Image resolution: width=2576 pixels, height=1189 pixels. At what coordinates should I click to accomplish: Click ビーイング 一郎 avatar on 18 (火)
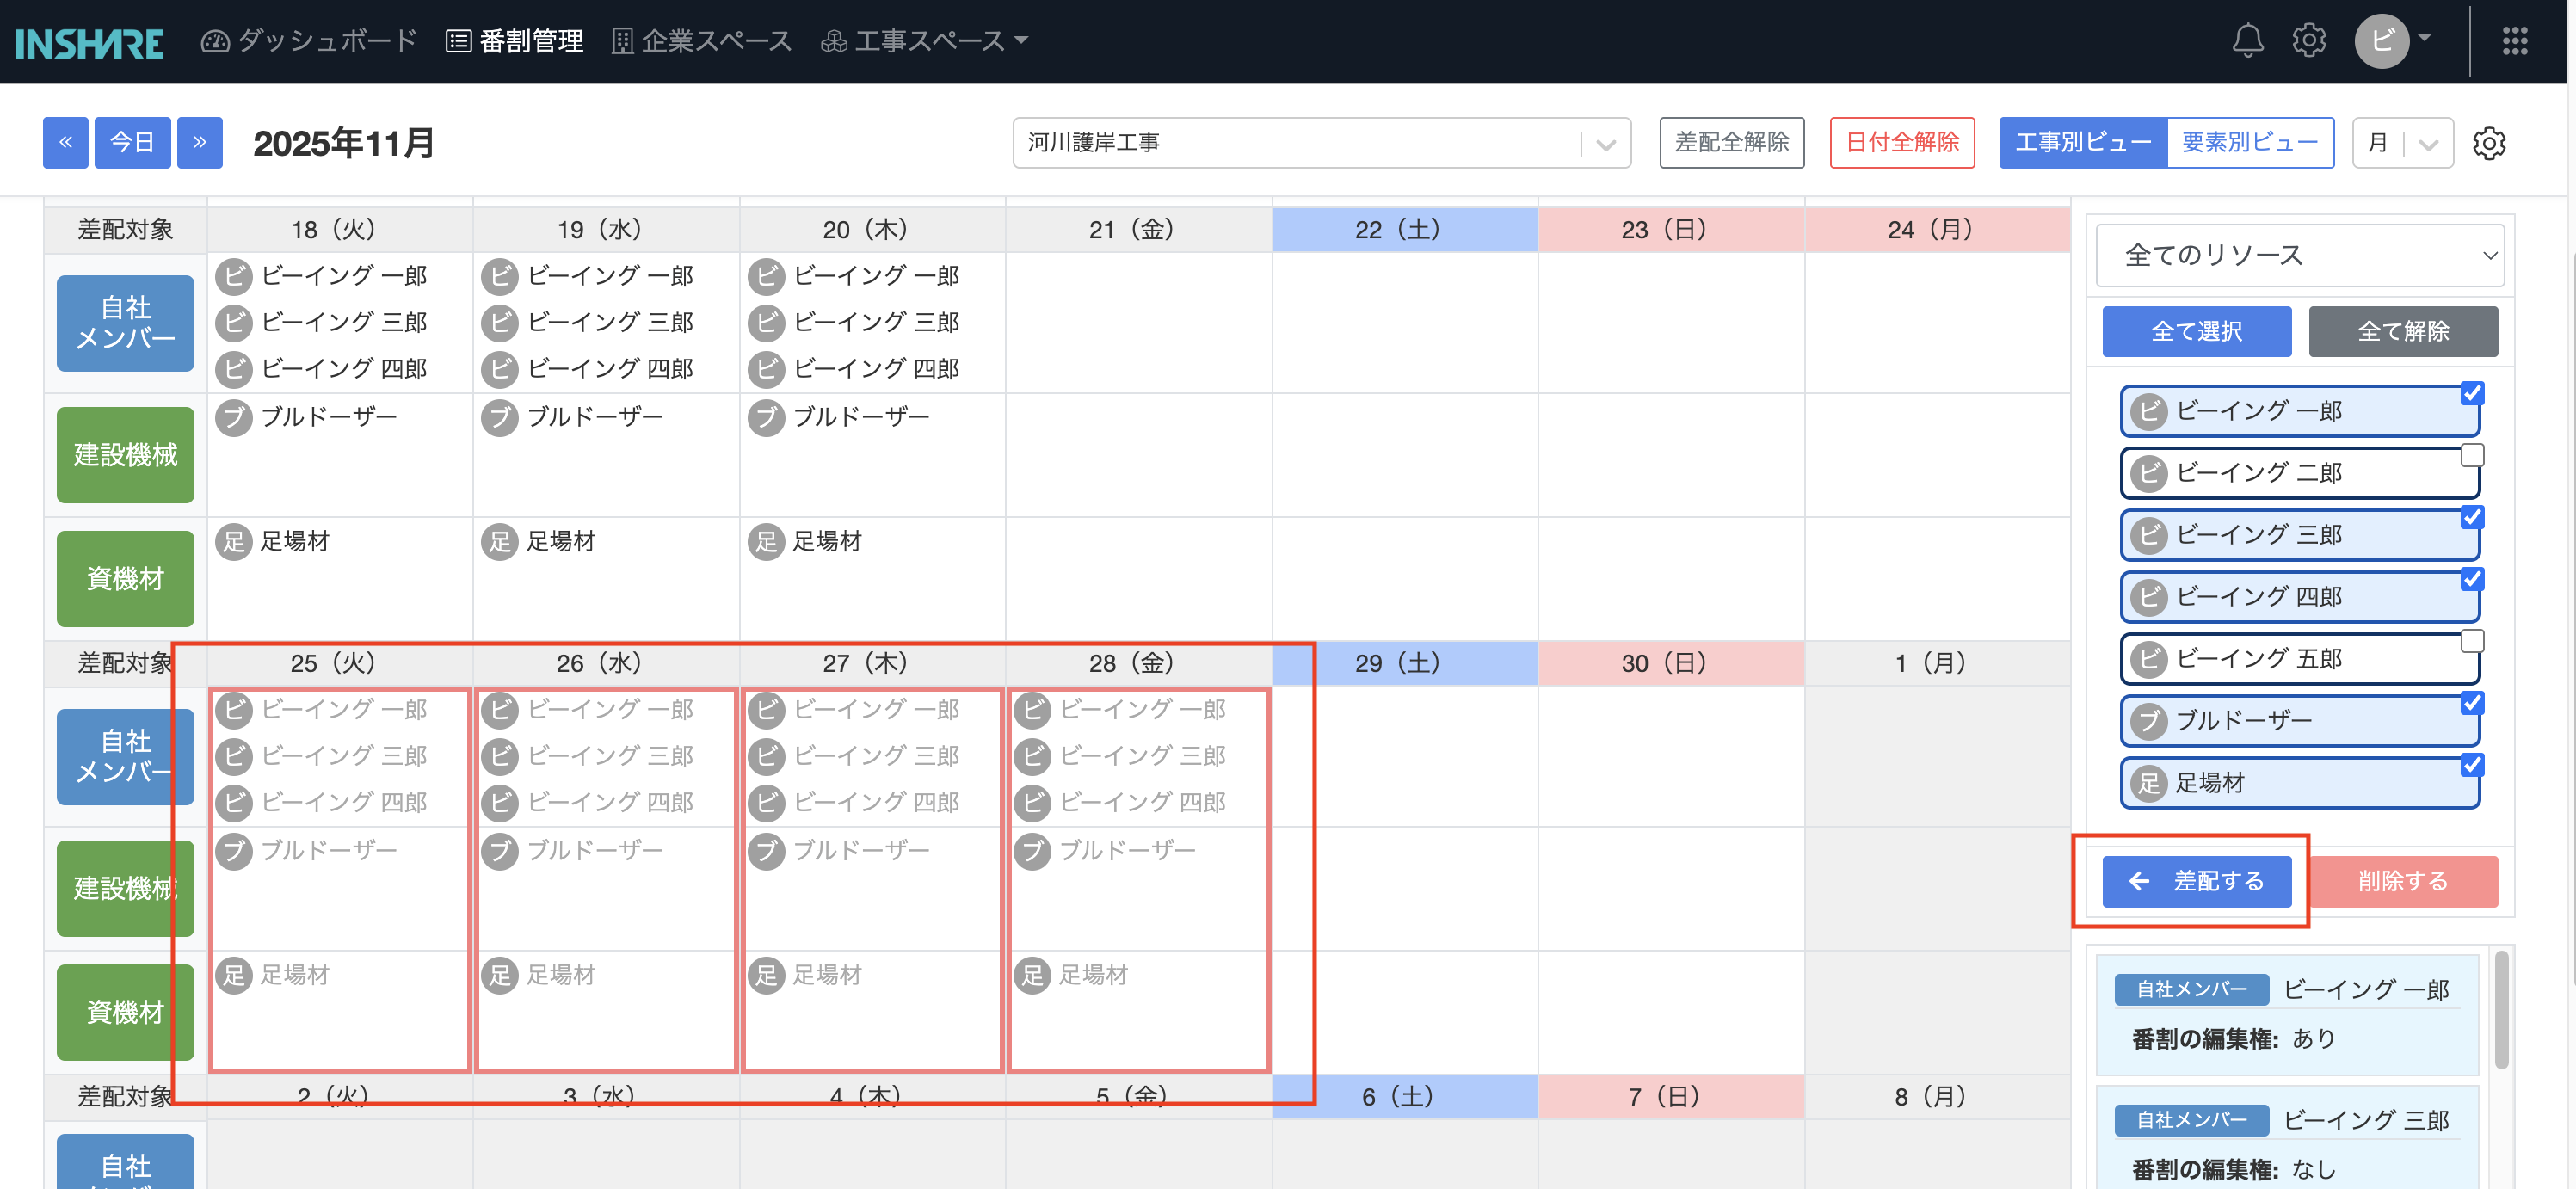[x=234, y=276]
